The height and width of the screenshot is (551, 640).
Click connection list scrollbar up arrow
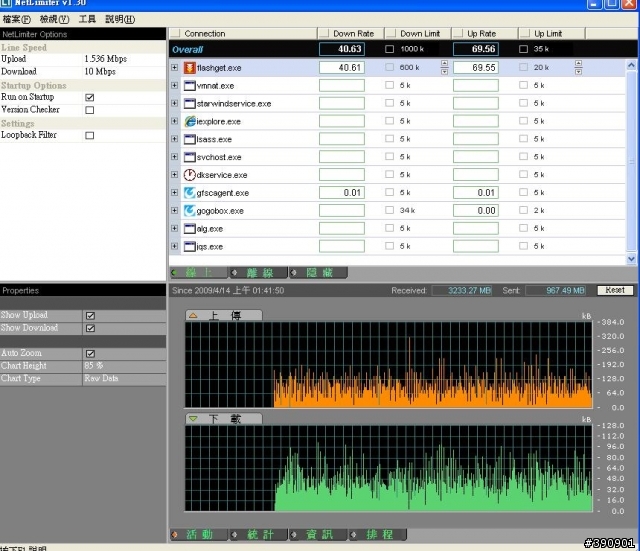[x=631, y=65]
